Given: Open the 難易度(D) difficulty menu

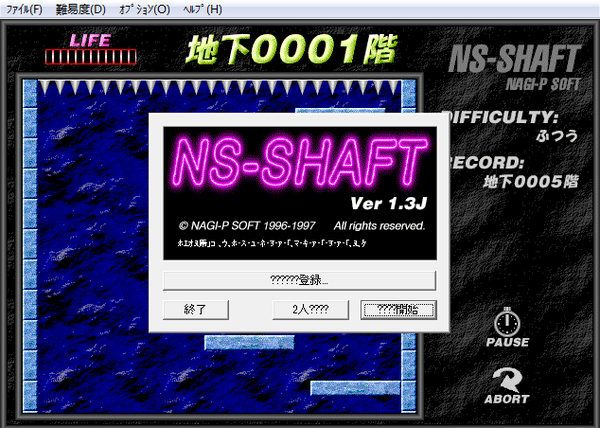Looking at the screenshot, I should click(80, 9).
